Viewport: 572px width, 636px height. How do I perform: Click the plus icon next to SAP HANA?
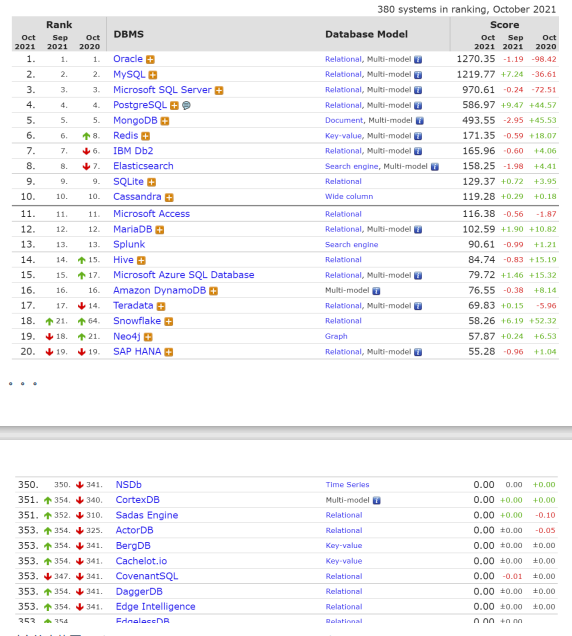(x=169, y=352)
